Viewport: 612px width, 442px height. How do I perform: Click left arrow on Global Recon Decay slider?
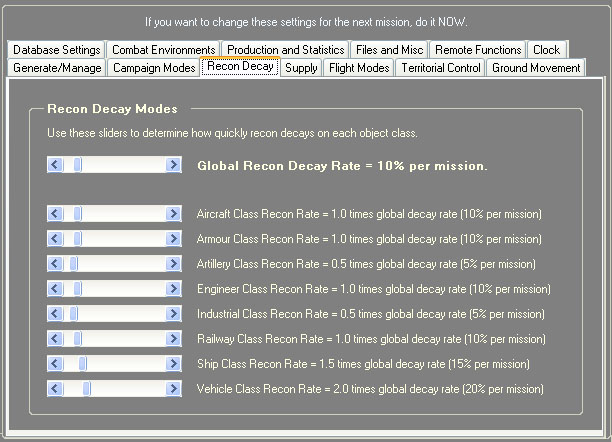point(55,165)
